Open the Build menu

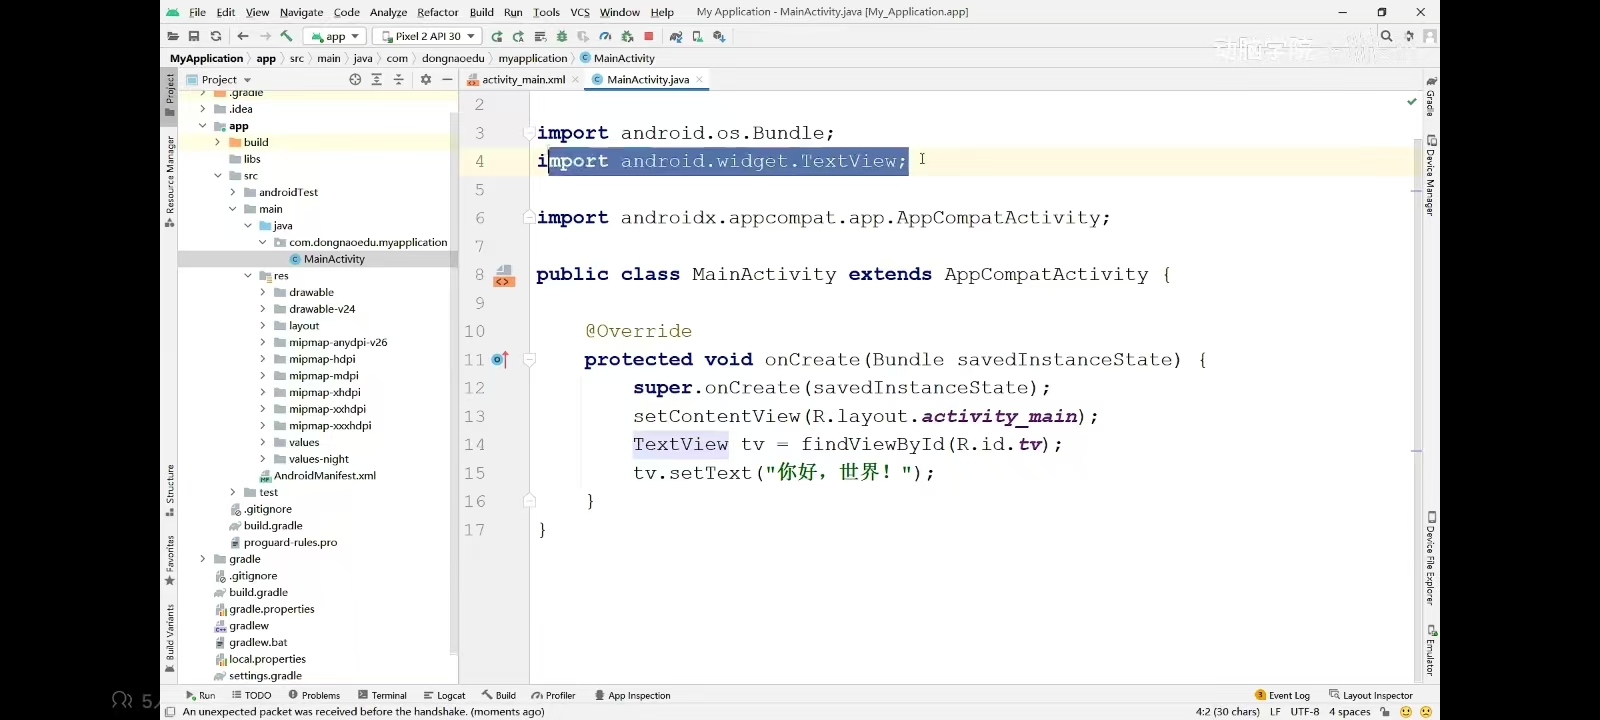click(481, 12)
